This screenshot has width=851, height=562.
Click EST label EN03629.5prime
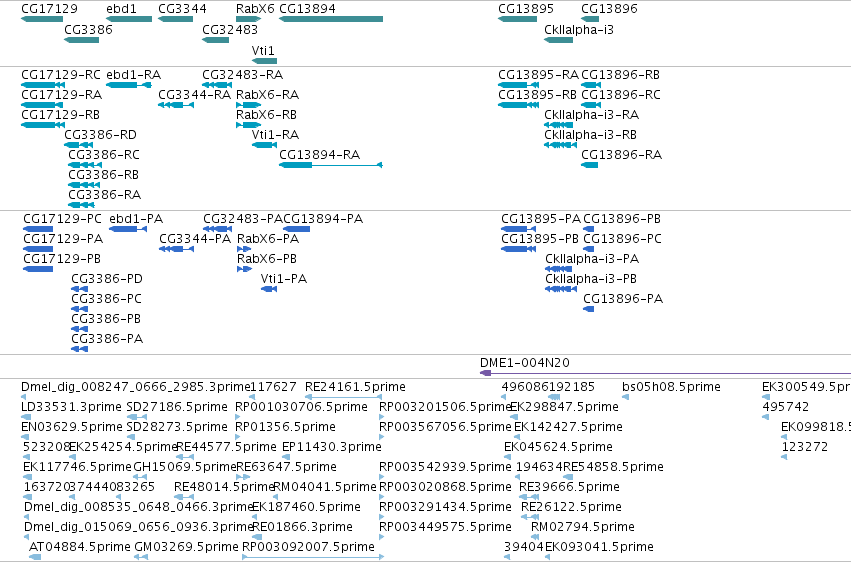72,426
